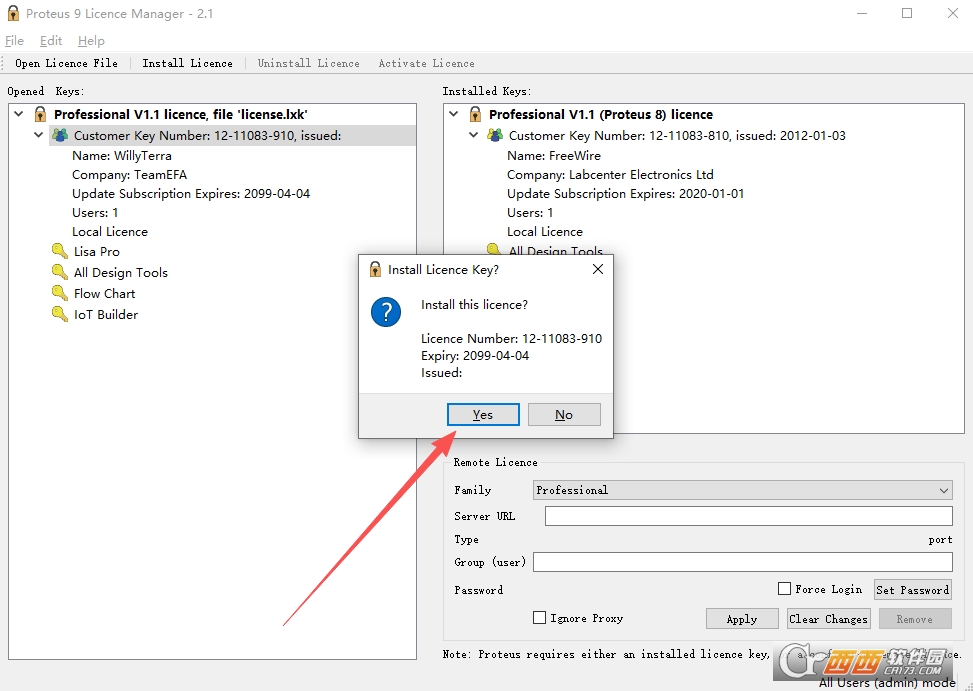Click the customer icon for key 12-11083-810
Screen dimensions: 973x691
click(495, 135)
